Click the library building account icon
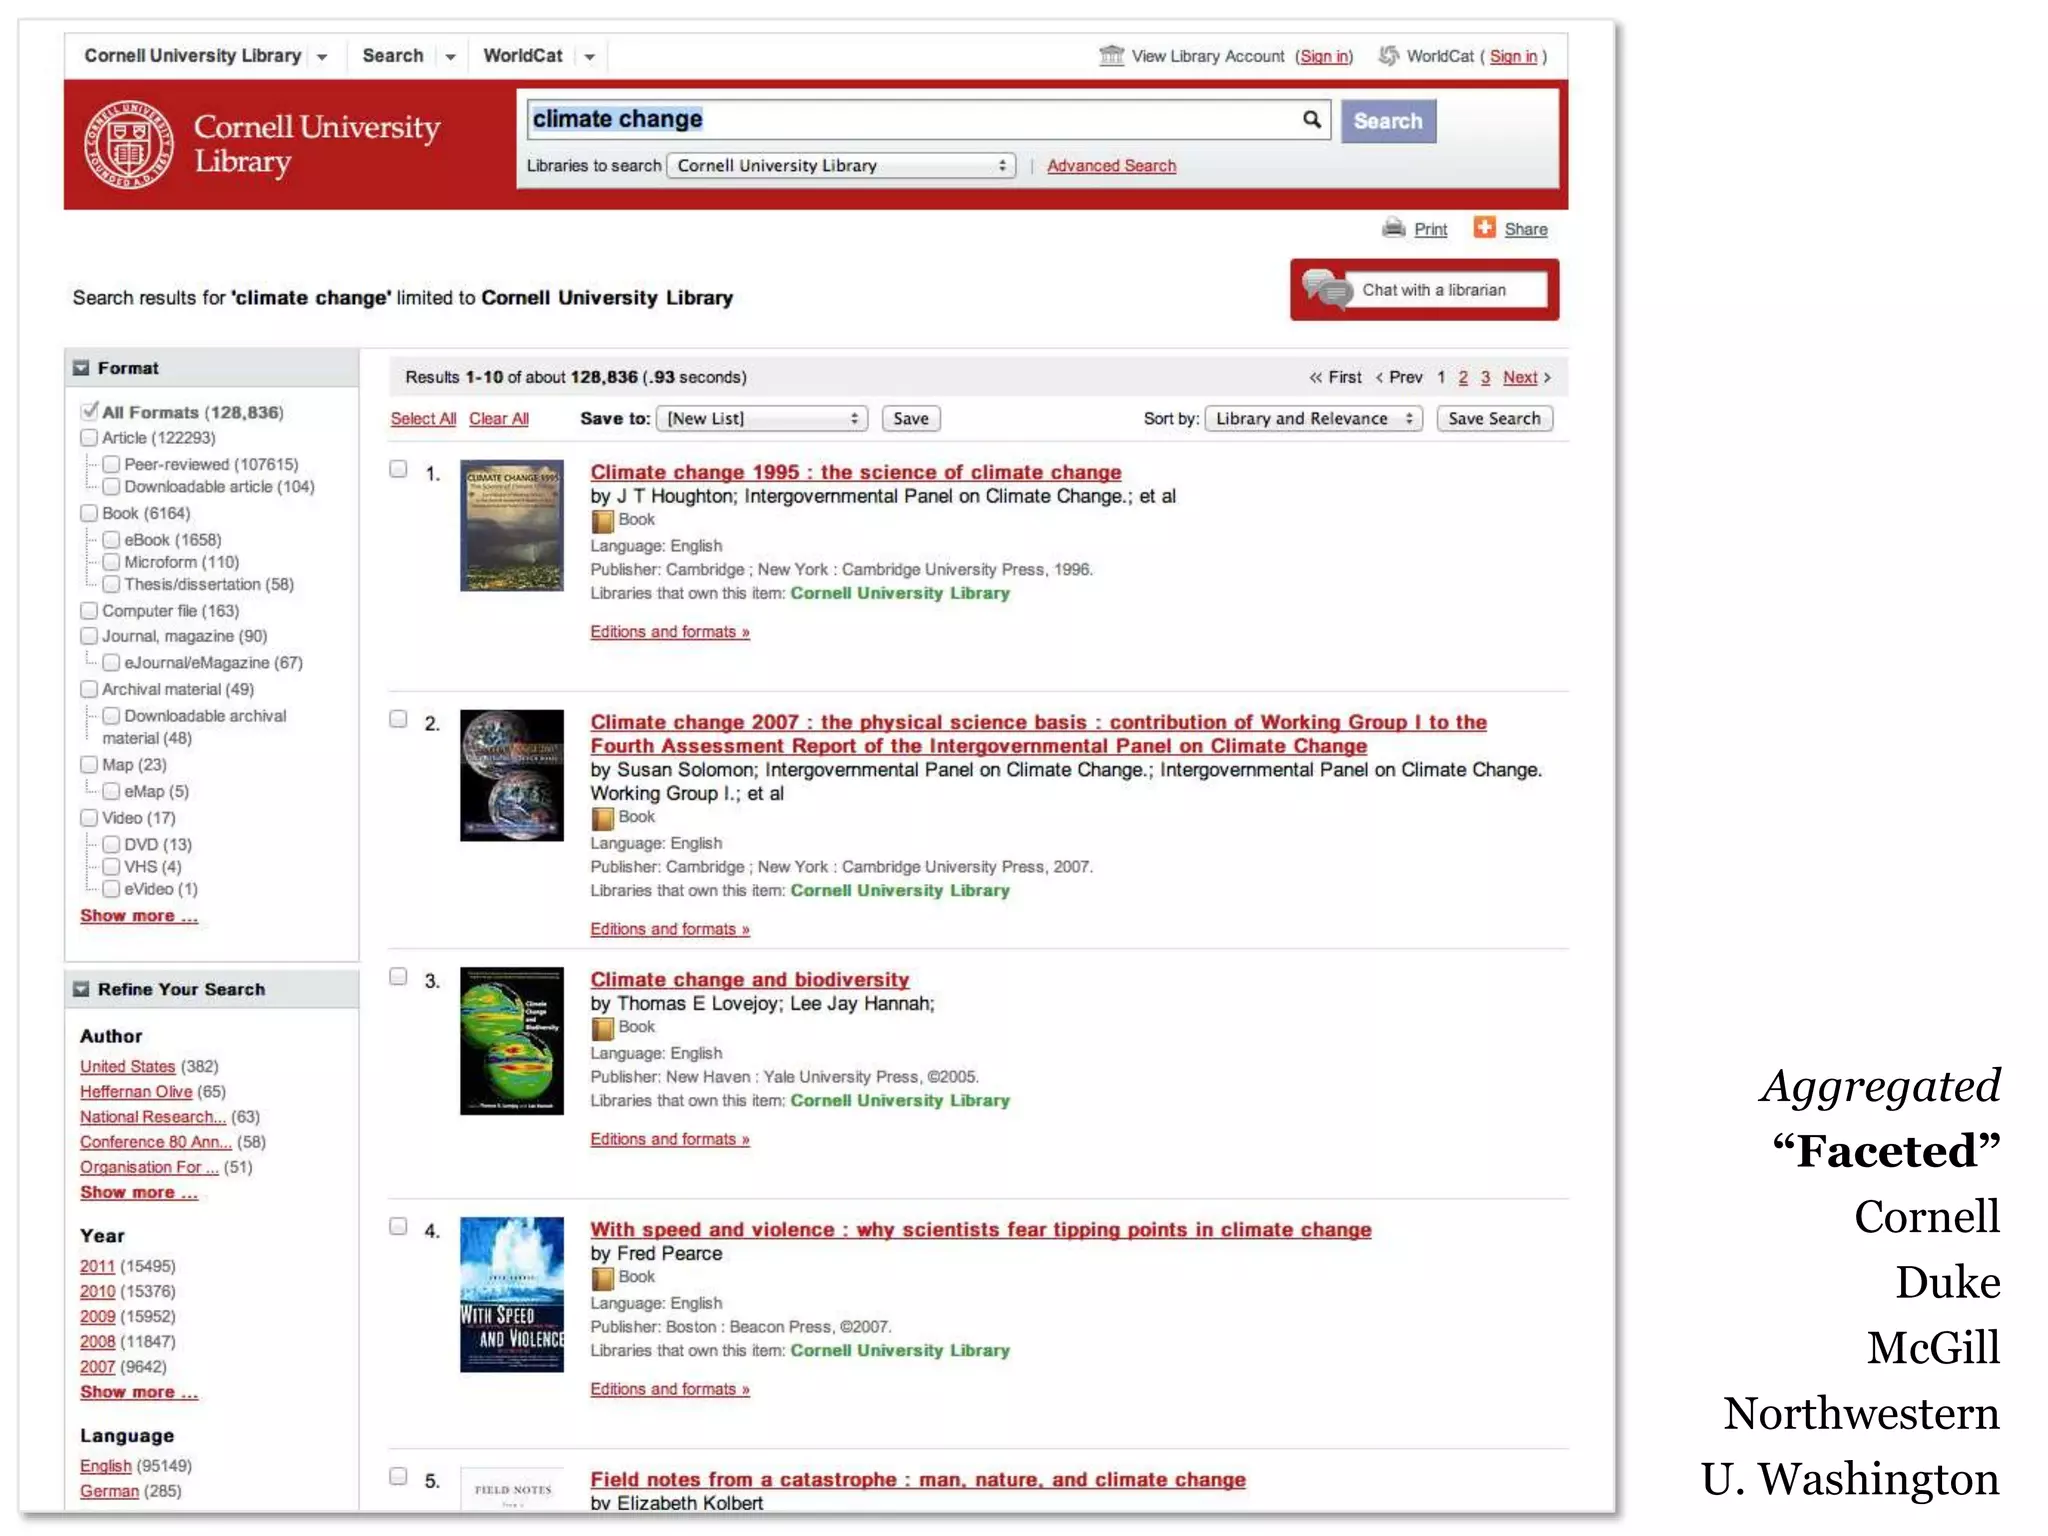The image size is (2048, 1536). click(x=1111, y=56)
